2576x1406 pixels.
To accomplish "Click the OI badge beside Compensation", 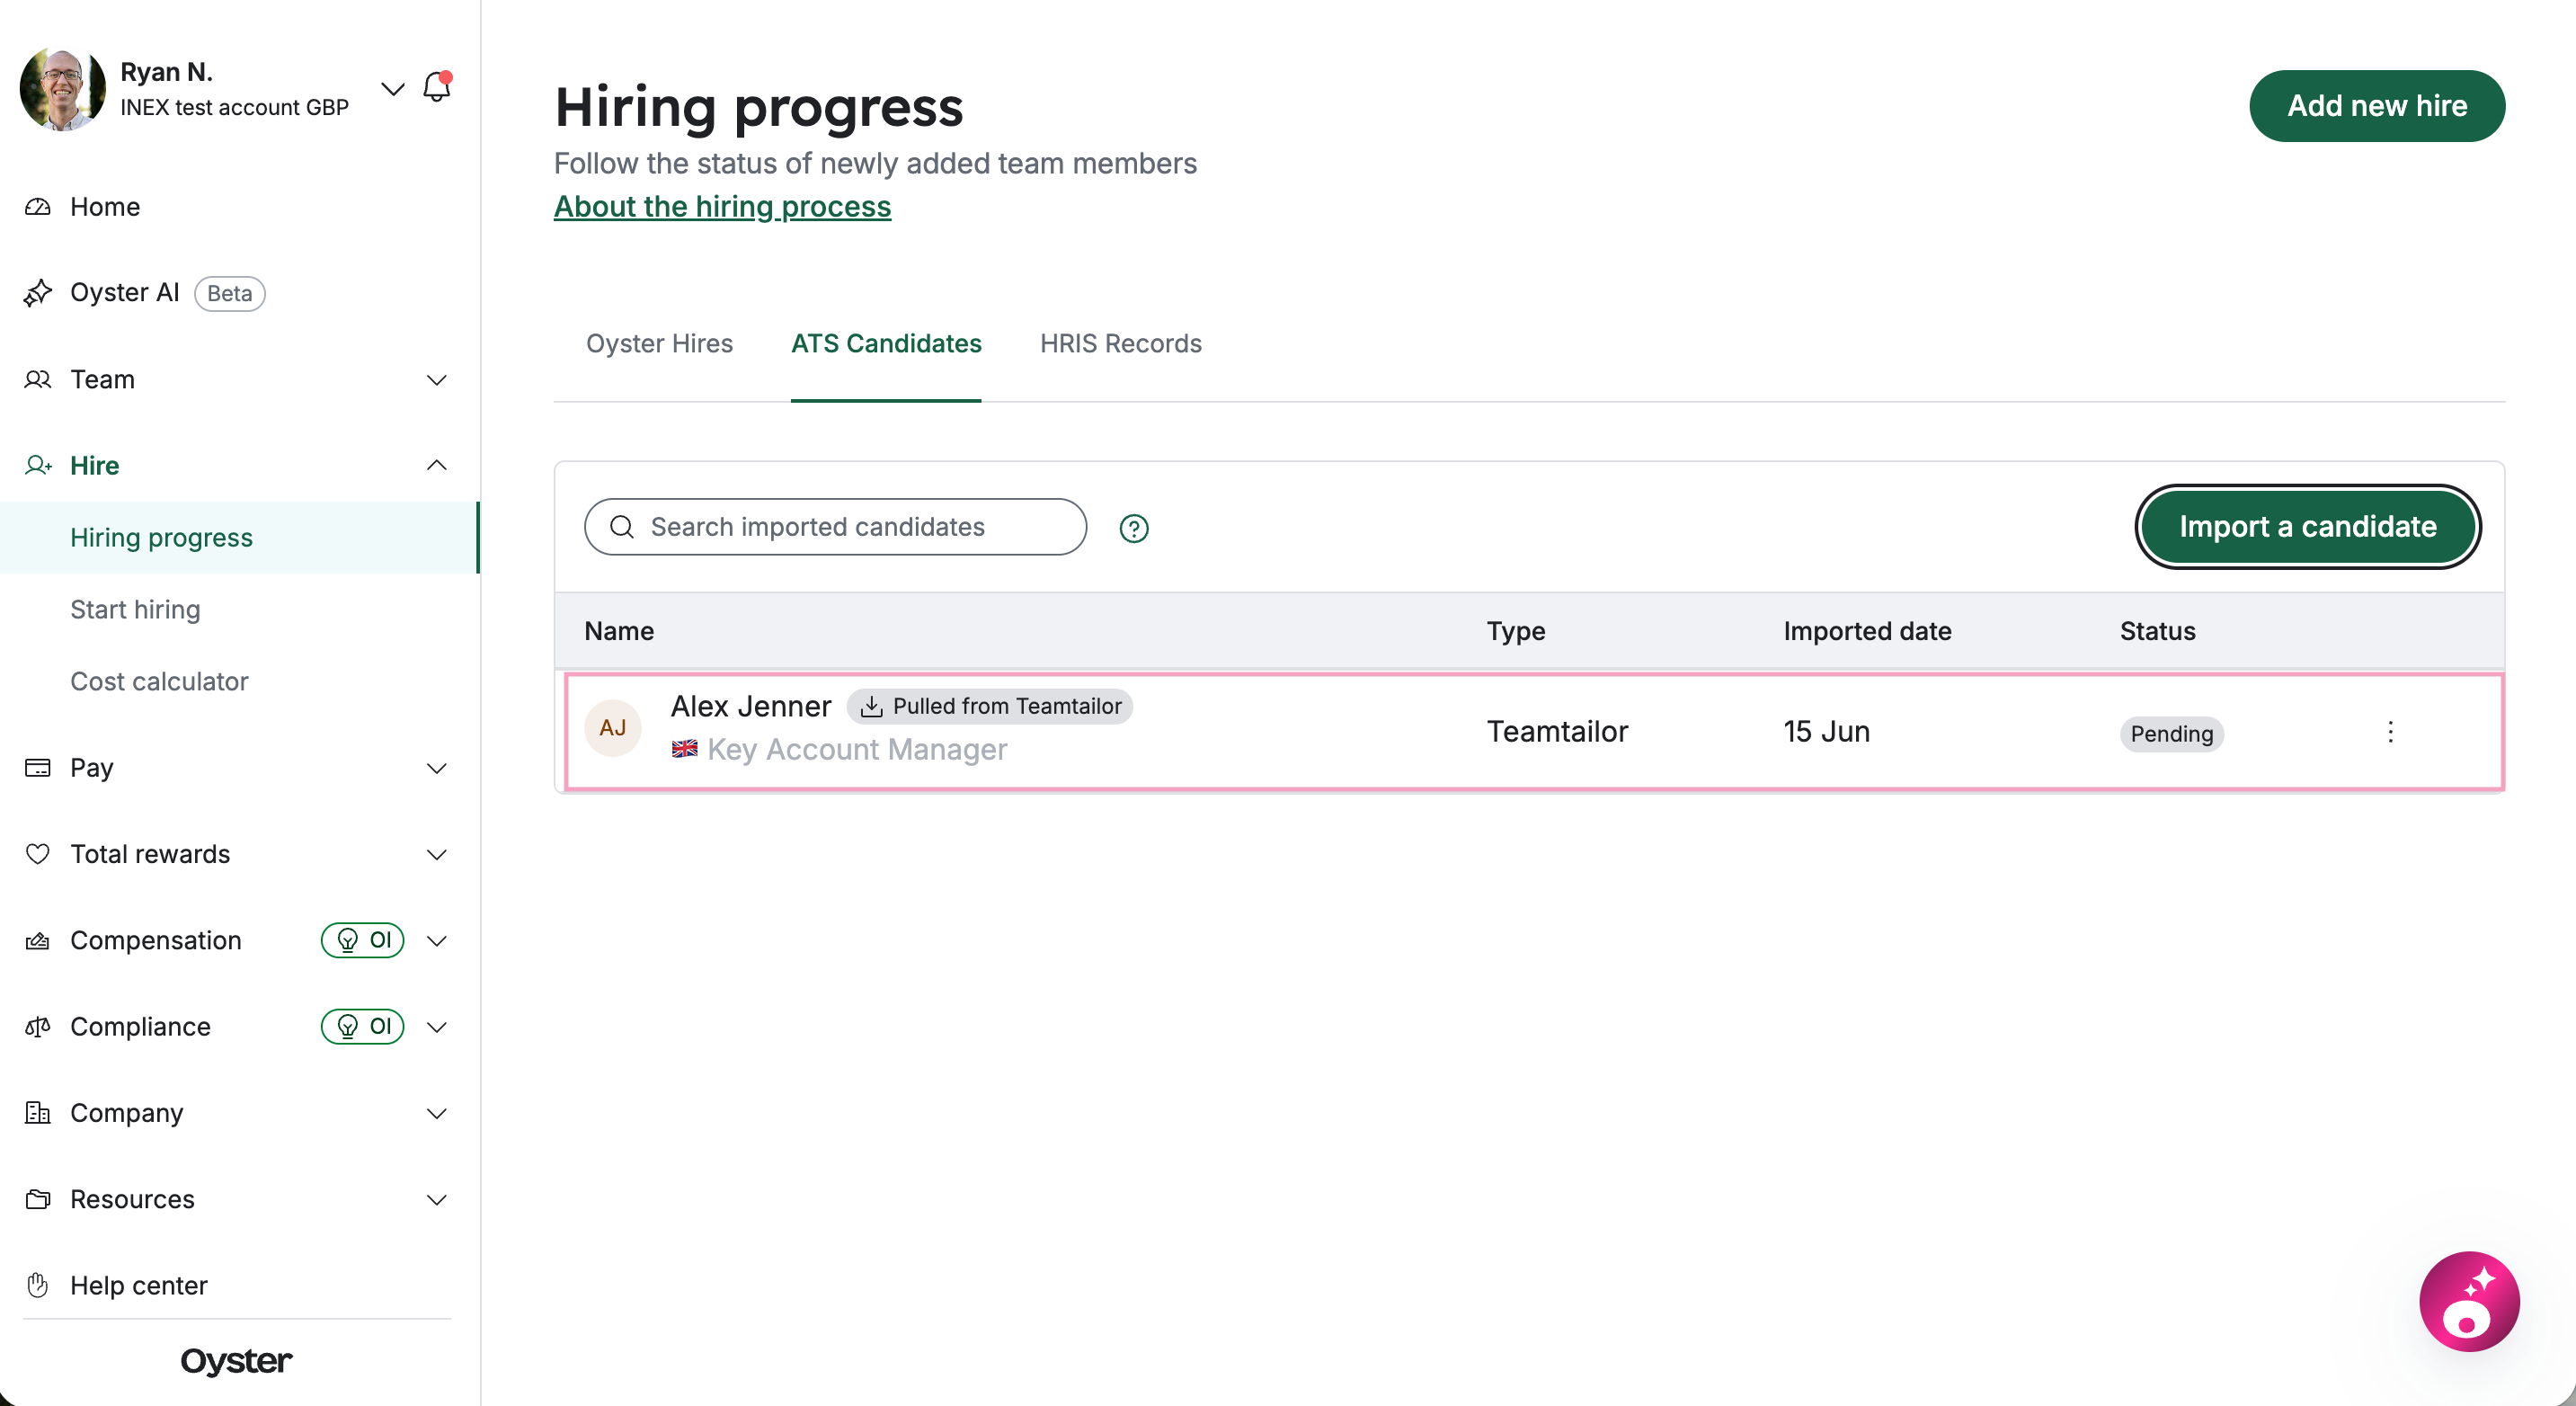I will pyautogui.click(x=362, y=940).
